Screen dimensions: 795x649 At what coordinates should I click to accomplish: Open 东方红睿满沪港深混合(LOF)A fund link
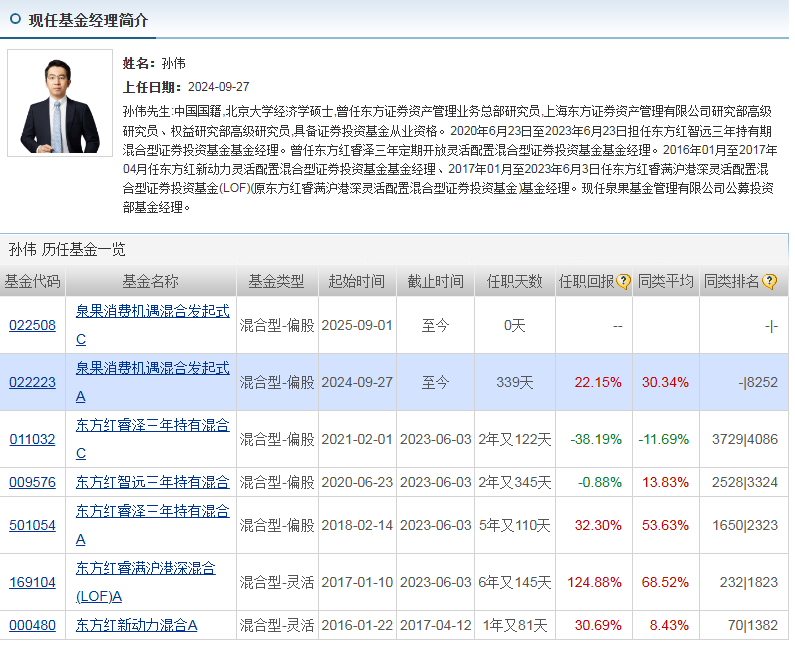click(x=146, y=582)
